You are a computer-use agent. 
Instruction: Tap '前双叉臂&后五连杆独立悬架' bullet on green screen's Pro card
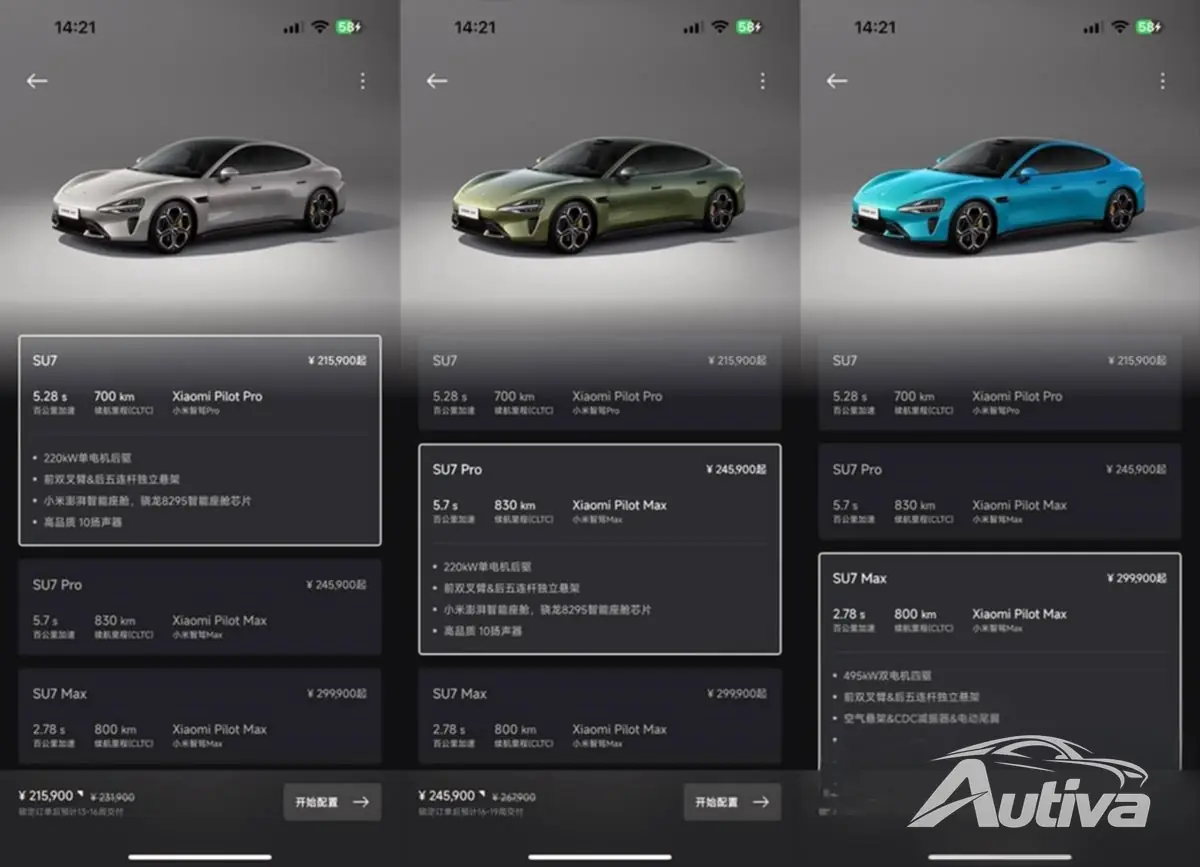pos(511,588)
